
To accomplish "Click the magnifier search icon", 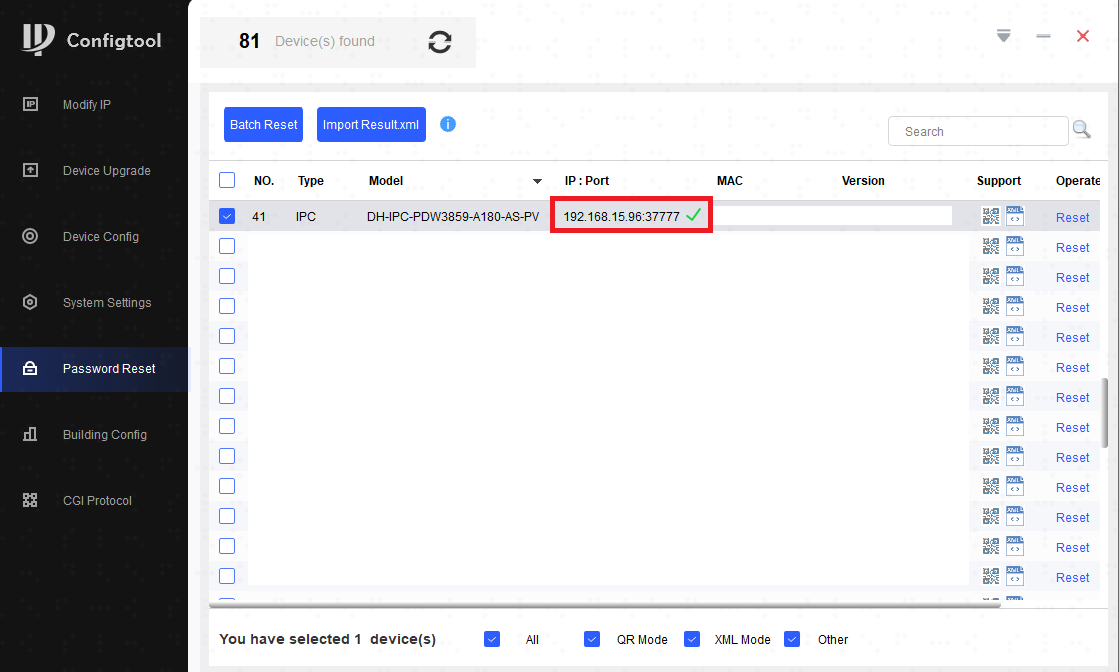I will point(1081,130).
